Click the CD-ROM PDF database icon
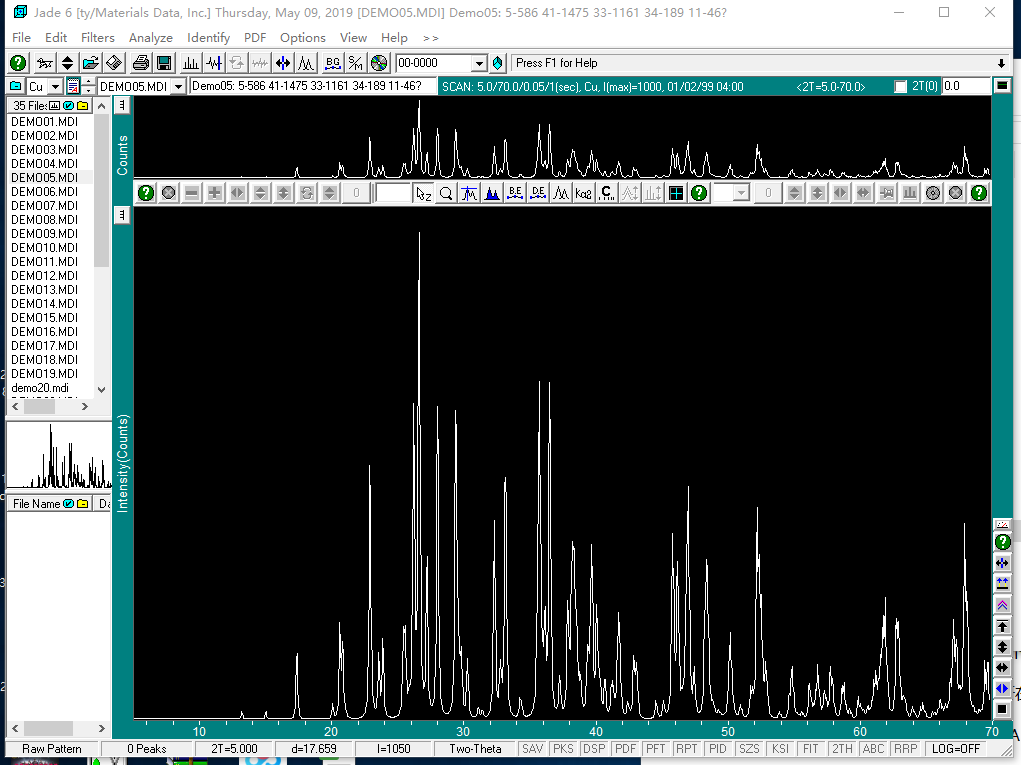1021x765 pixels. coord(379,63)
